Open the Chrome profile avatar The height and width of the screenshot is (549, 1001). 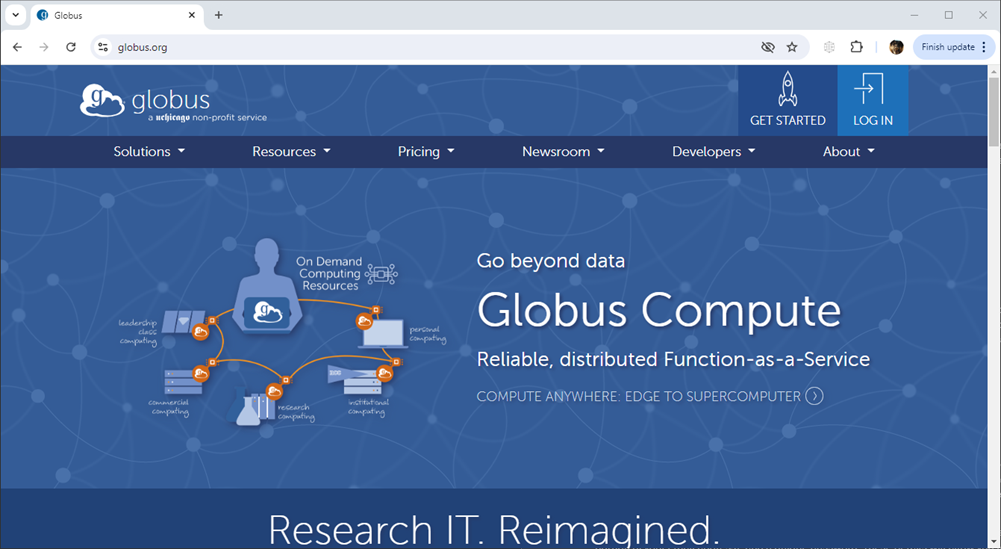click(x=896, y=47)
